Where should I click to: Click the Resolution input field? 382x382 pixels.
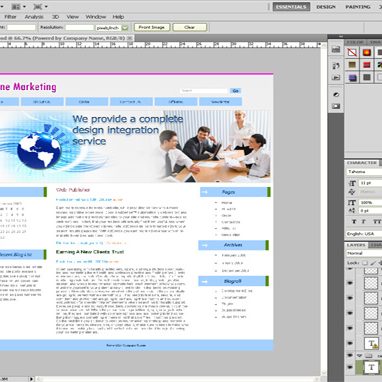79,28
